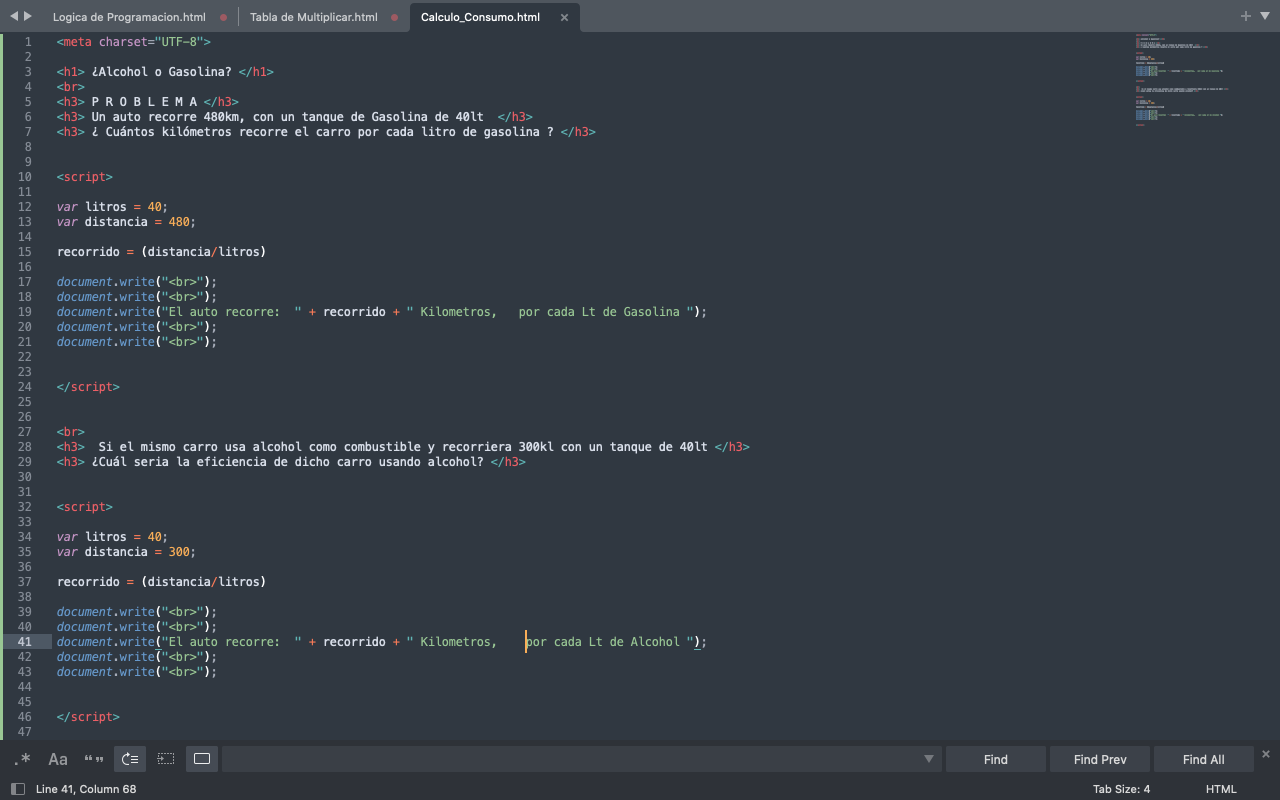The height and width of the screenshot is (800, 1280).
Task: Select the Calculo_Consumo.html tab
Action: tap(480, 17)
